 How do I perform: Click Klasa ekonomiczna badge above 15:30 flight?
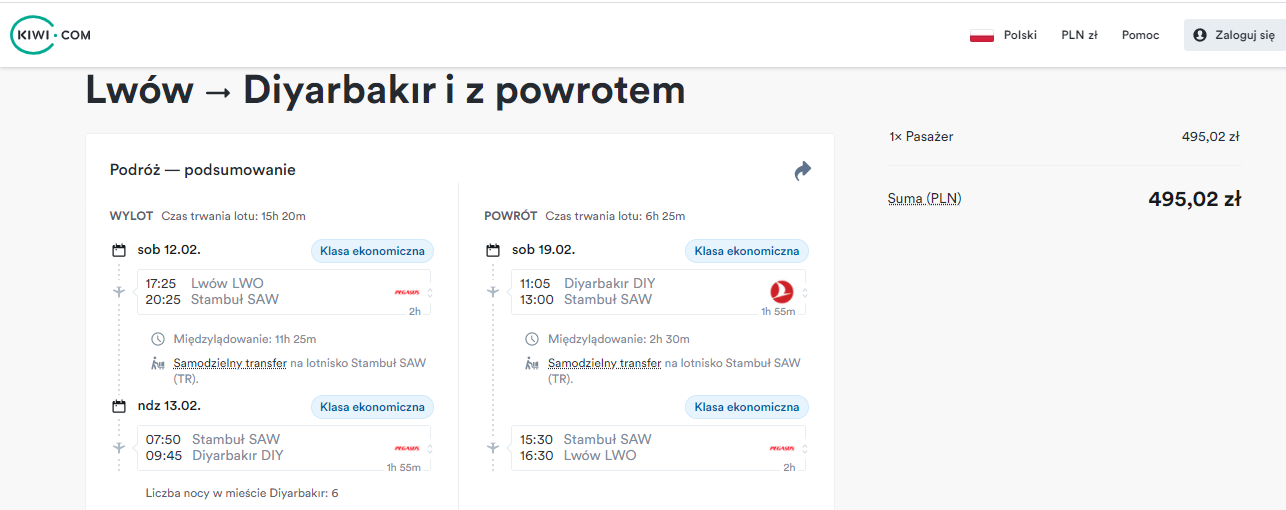click(747, 407)
